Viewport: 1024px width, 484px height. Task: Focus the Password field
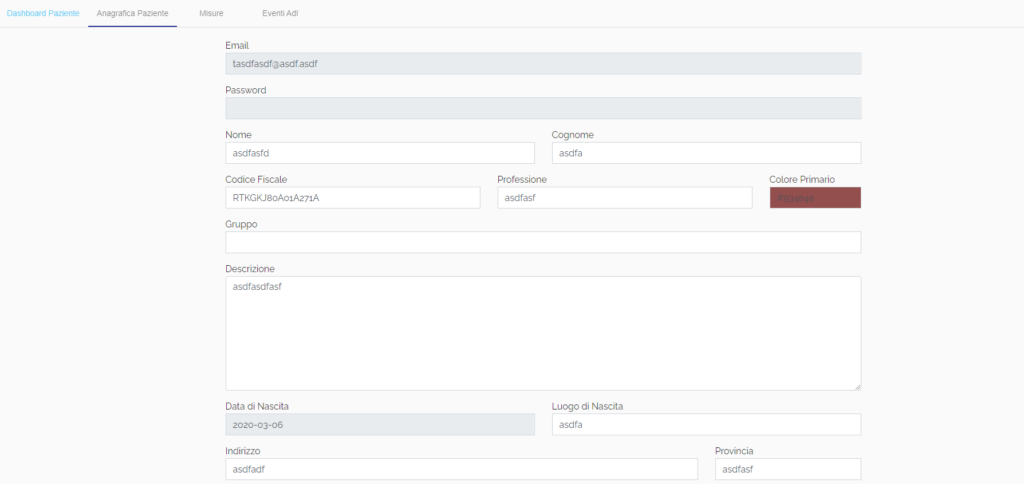[543, 108]
